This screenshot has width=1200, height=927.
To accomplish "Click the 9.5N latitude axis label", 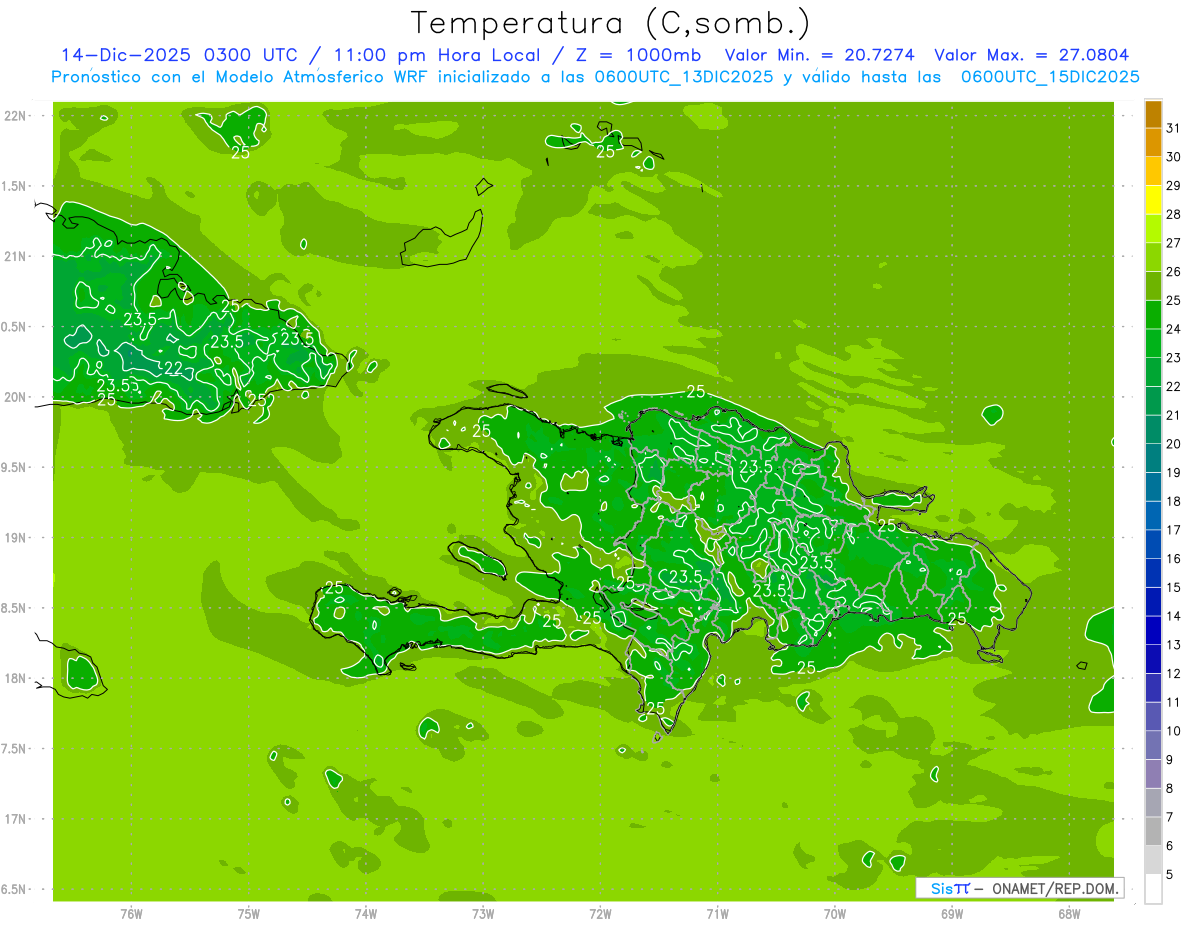I will [x=15, y=467].
